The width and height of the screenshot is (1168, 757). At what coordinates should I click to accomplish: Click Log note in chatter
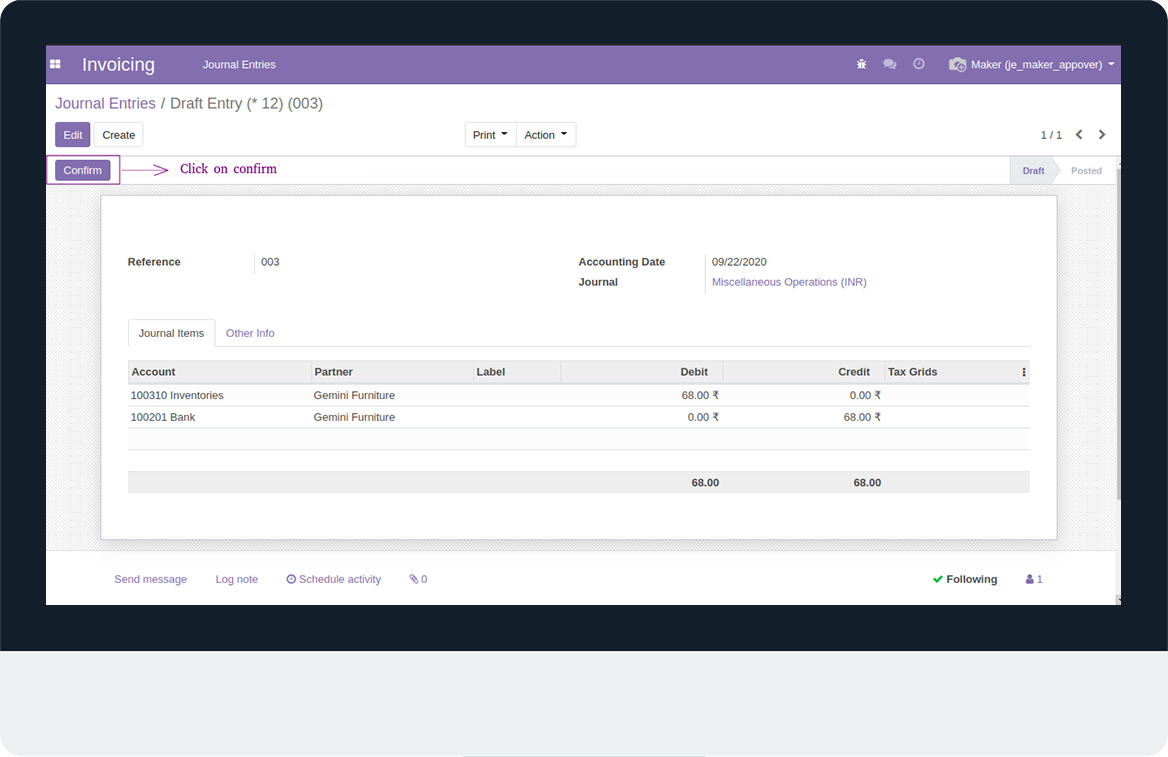[x=237, y=579]
